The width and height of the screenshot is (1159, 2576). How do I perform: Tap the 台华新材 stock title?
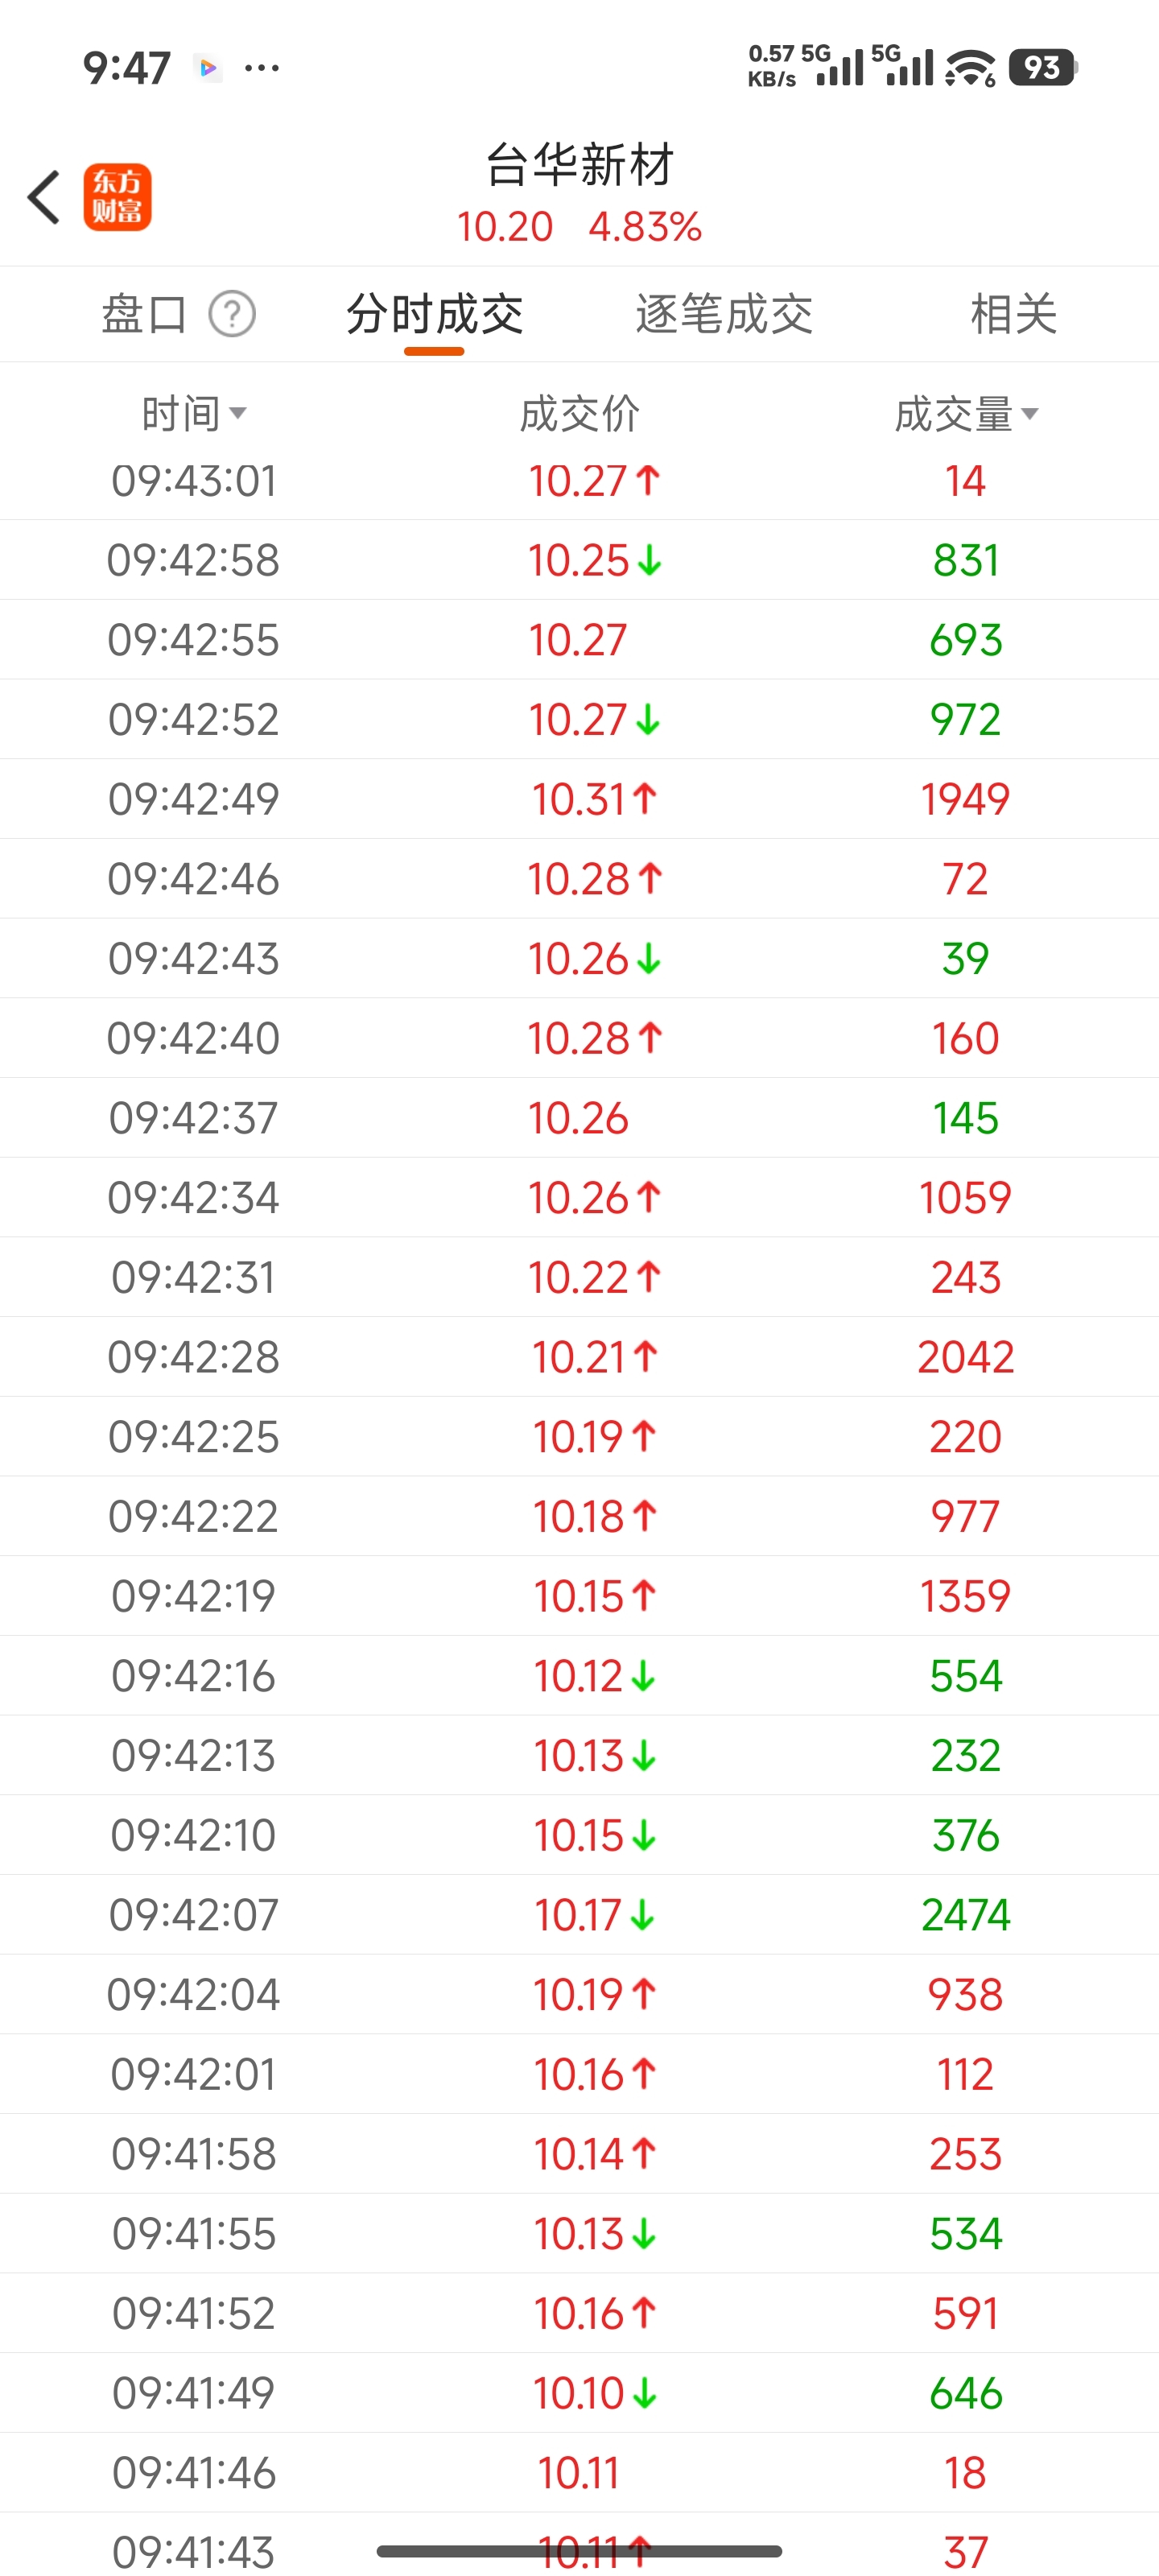pos(580,165)
